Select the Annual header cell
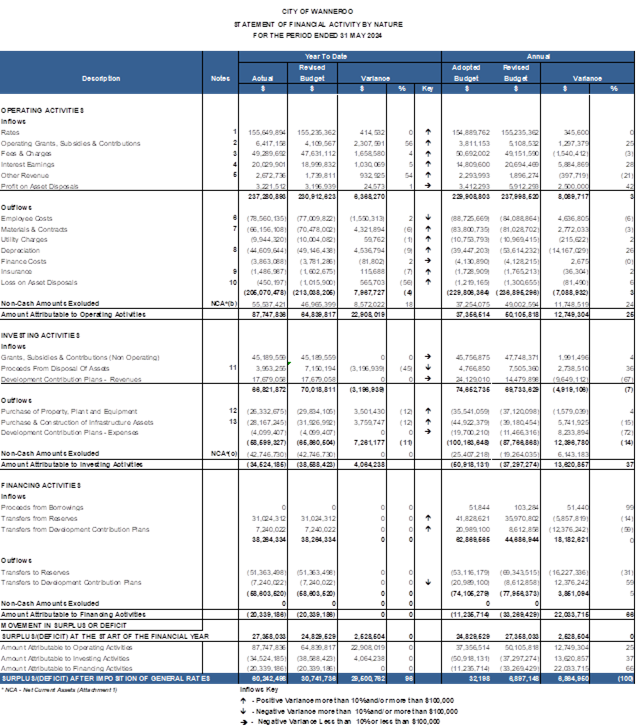The height and width of the screenshot is (728, 636). pos(537,57)
